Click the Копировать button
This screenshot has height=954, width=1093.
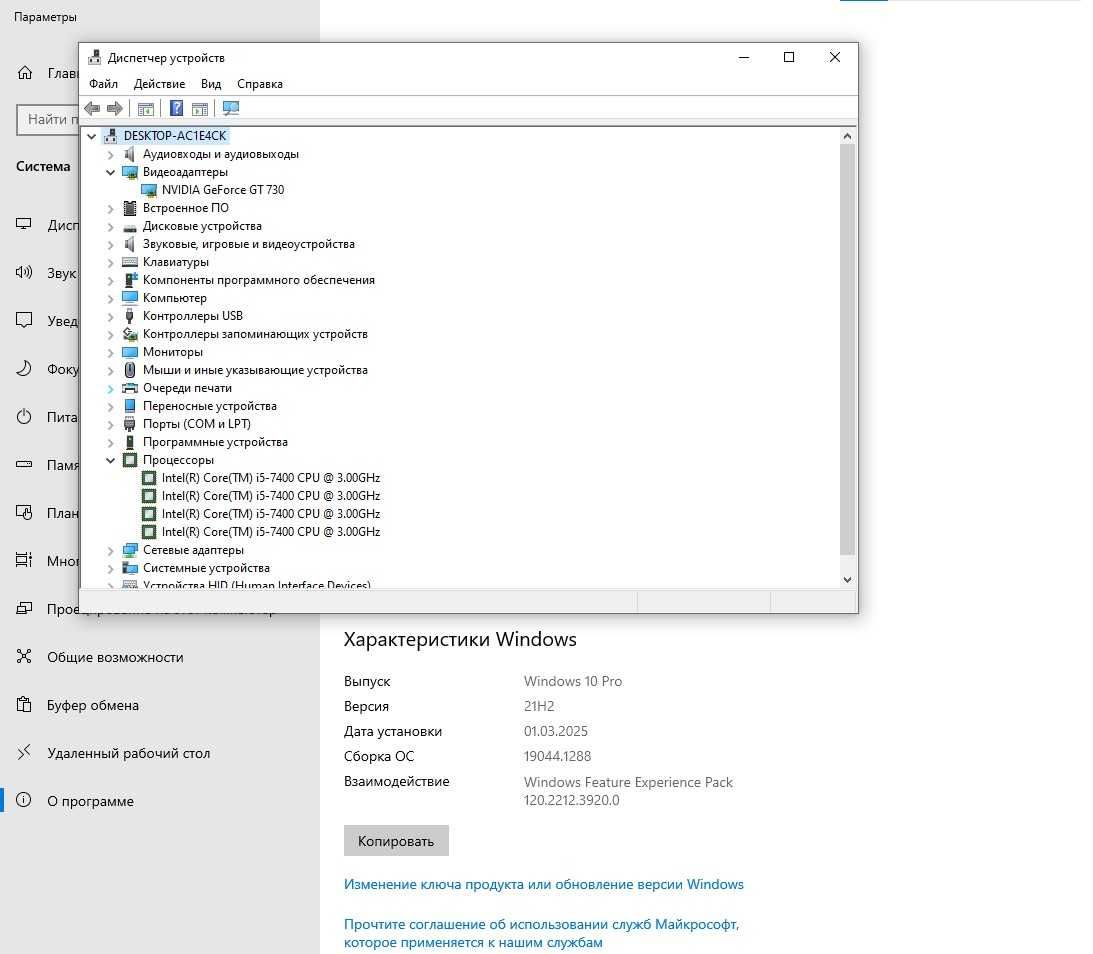(x=396, y=840)
